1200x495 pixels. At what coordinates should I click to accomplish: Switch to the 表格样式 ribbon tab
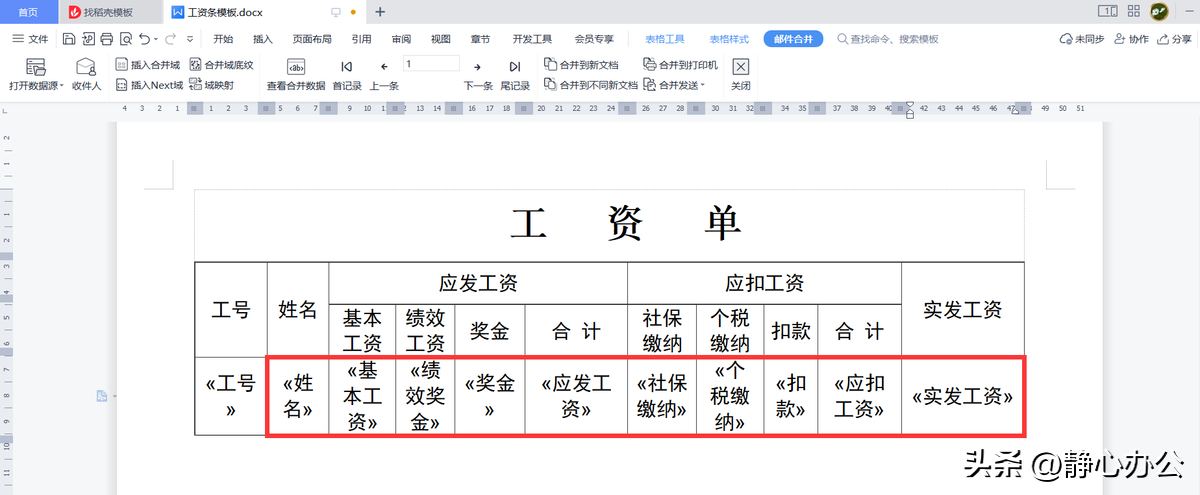click(729, 39)
